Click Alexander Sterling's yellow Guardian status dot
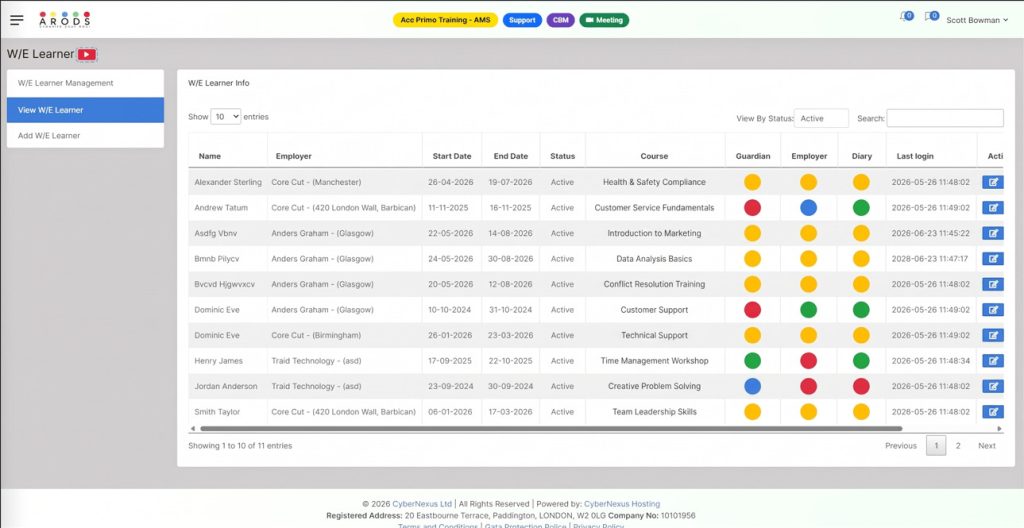1024x528 pixels. tap(752, 182)
